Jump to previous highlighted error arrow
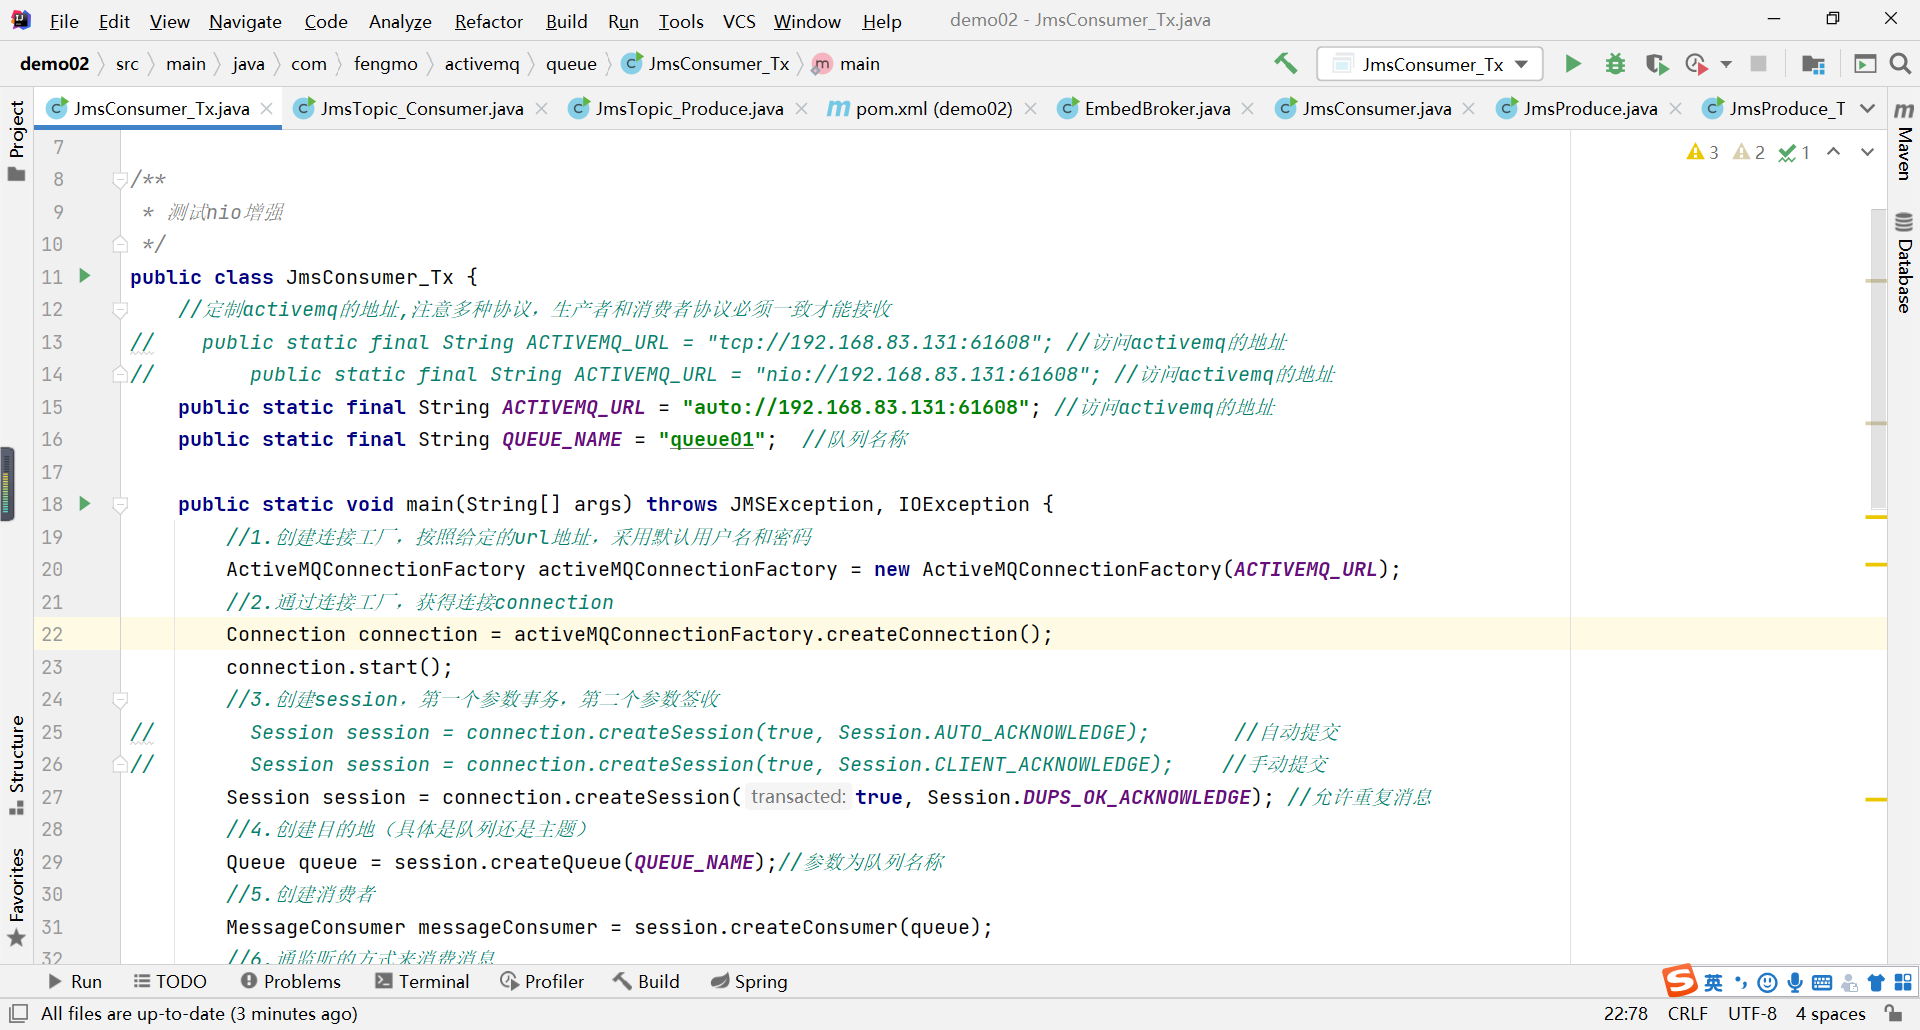This screenshot has width=1920, height=1030. (x=1833, y=152)
